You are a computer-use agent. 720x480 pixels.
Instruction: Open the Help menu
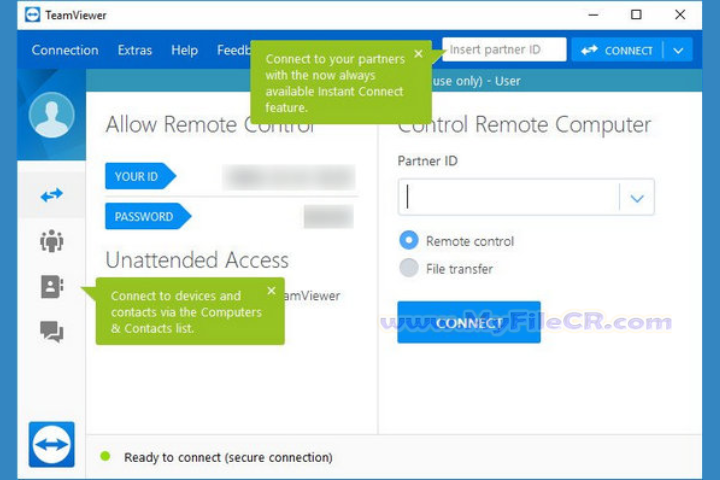coord(184,50)
